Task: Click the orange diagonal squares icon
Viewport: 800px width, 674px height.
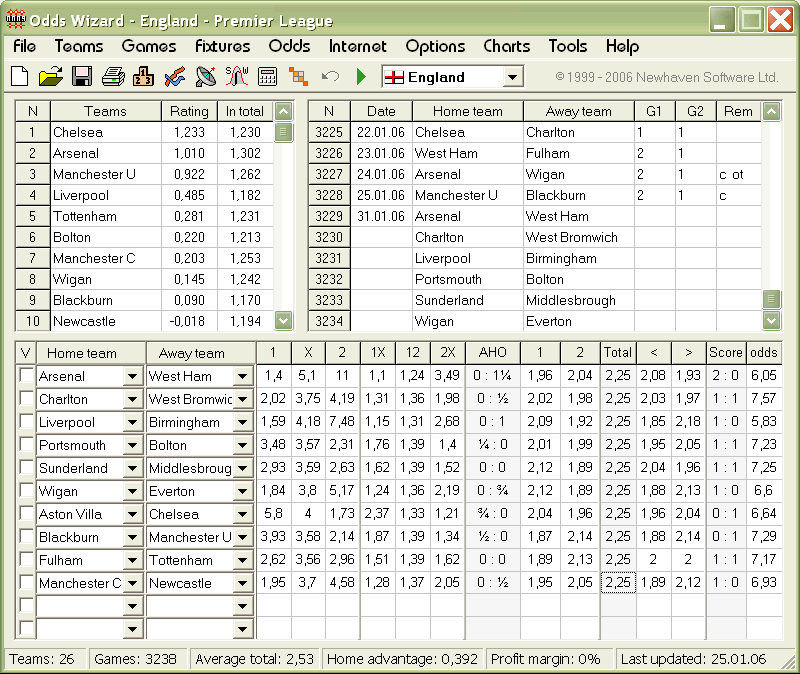Action: (x=298, y=77)
